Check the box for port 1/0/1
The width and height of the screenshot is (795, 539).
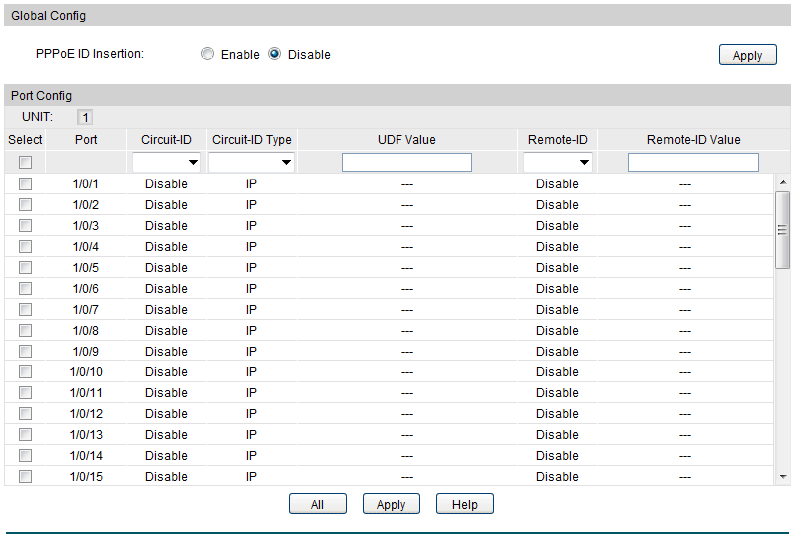click(x=25, y=184)
